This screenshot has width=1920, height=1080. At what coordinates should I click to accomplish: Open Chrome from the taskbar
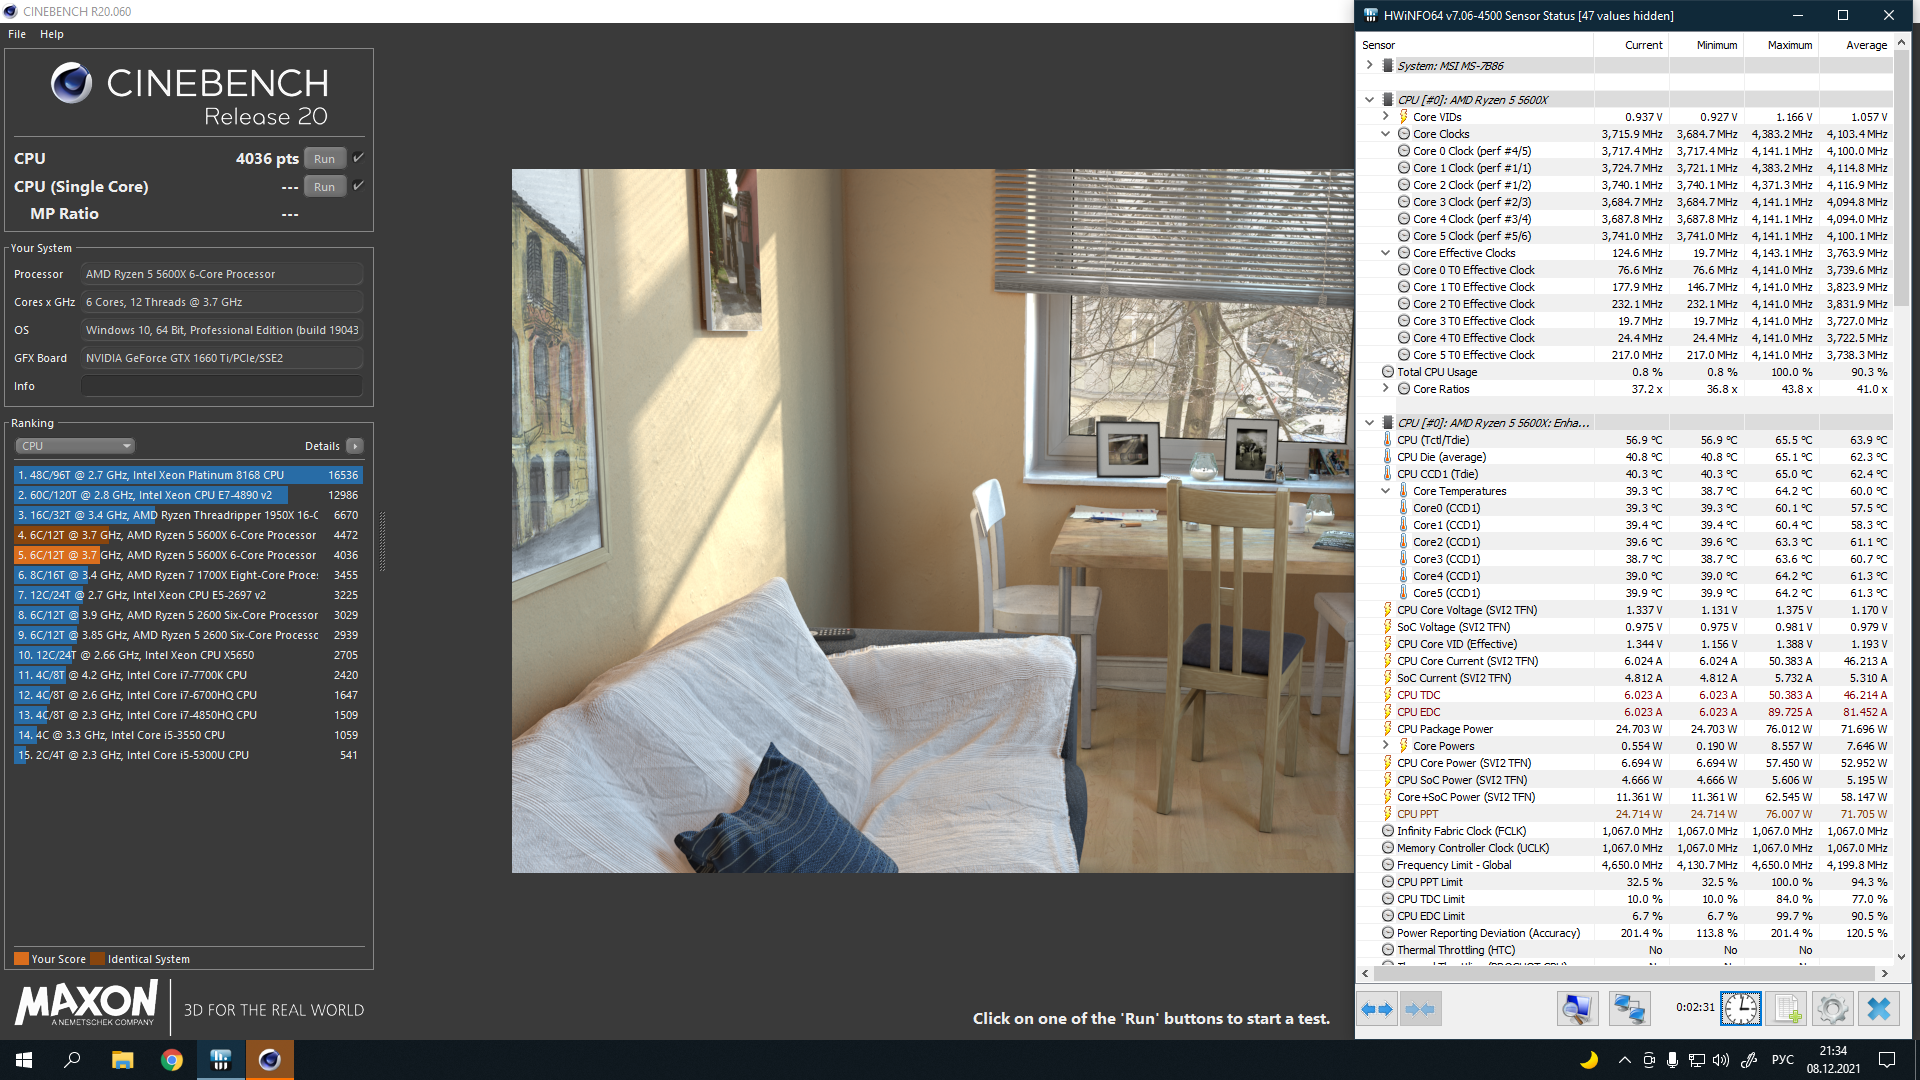pyautogui.click(x=172, y=1060)
